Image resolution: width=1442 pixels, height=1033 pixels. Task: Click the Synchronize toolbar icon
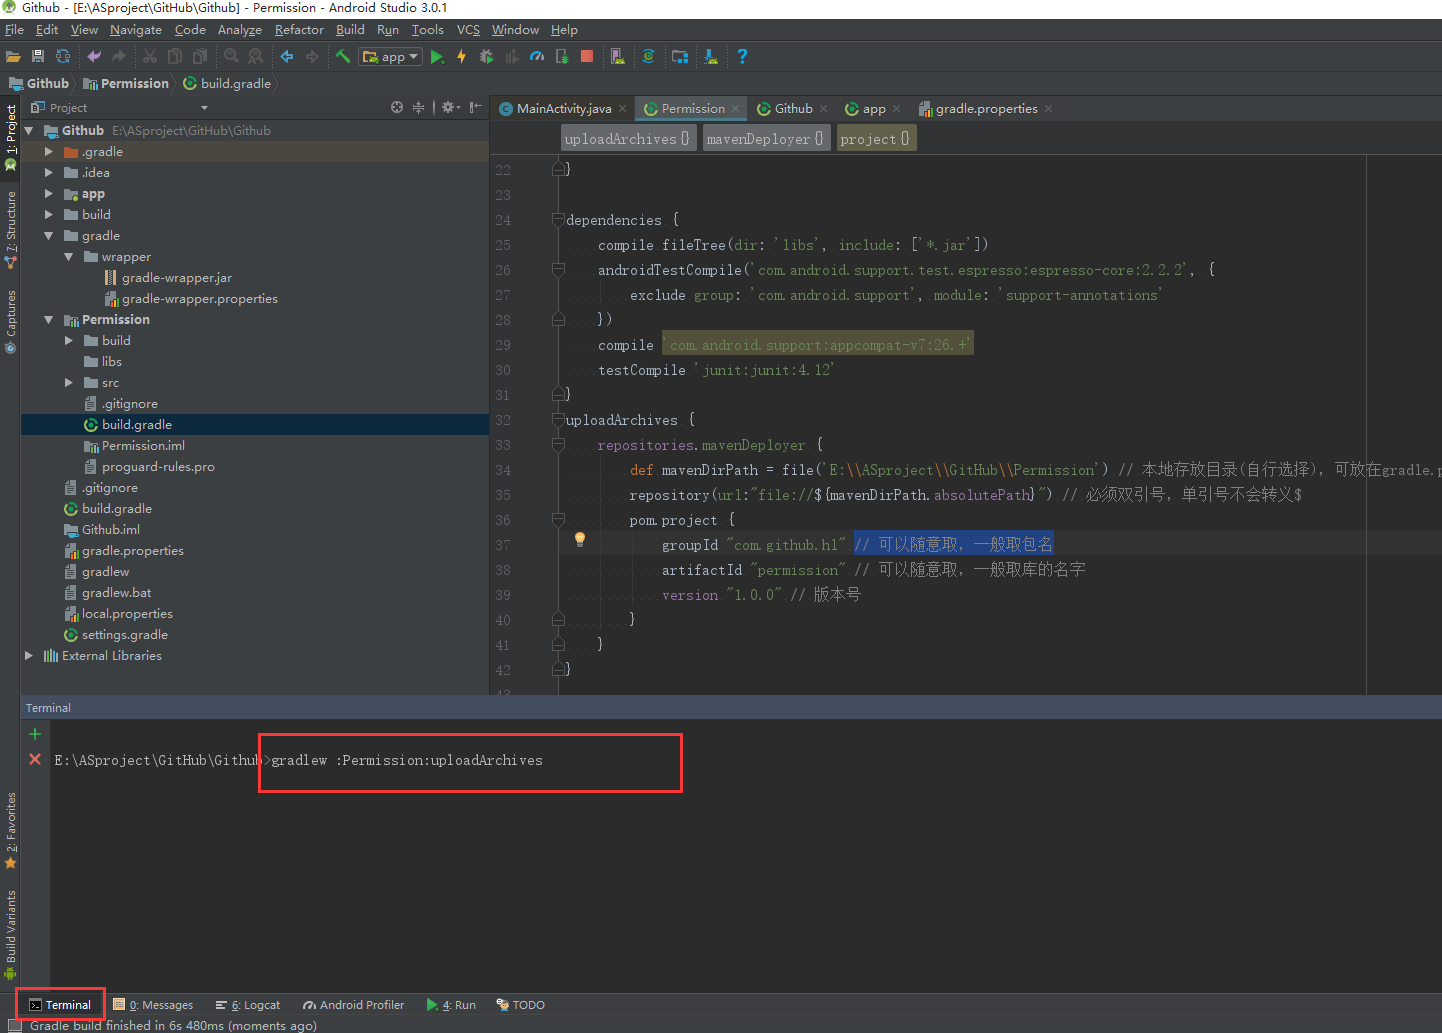(63, 57)
